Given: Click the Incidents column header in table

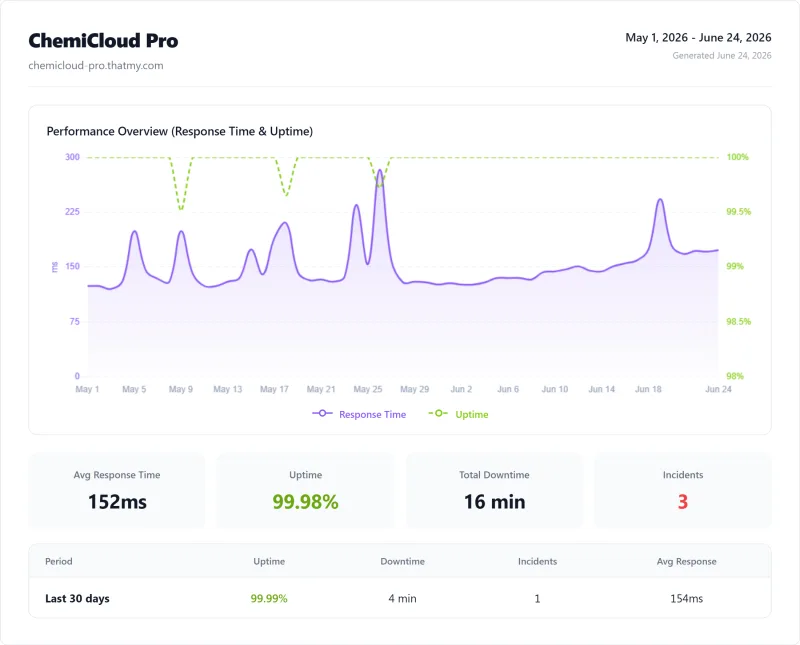Looking at the screenshot, I should [537, 561].
